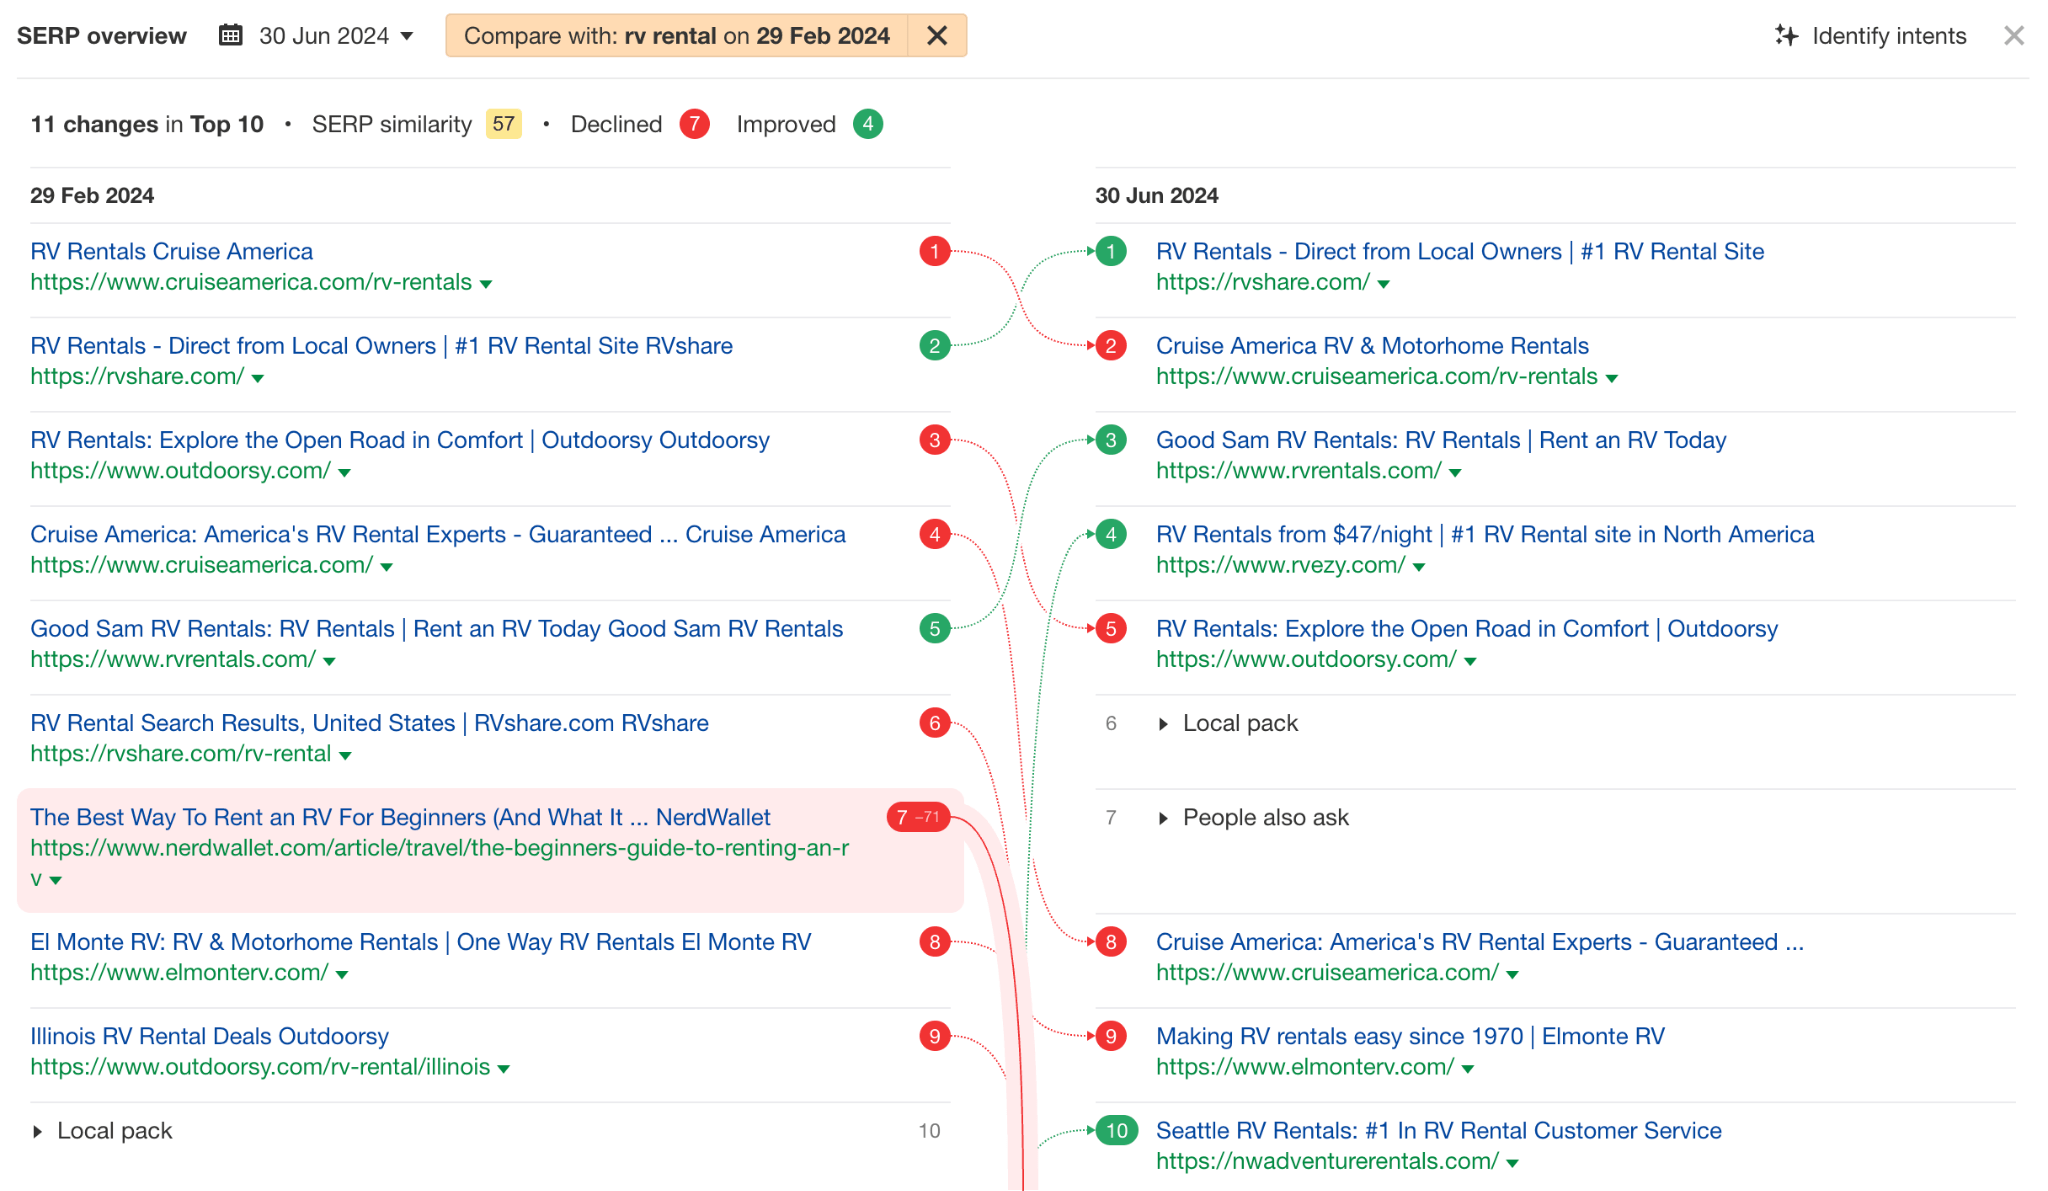Open the NerdWallet beginners guide article link
The image size is (2048, 1191).
point(400,817)
